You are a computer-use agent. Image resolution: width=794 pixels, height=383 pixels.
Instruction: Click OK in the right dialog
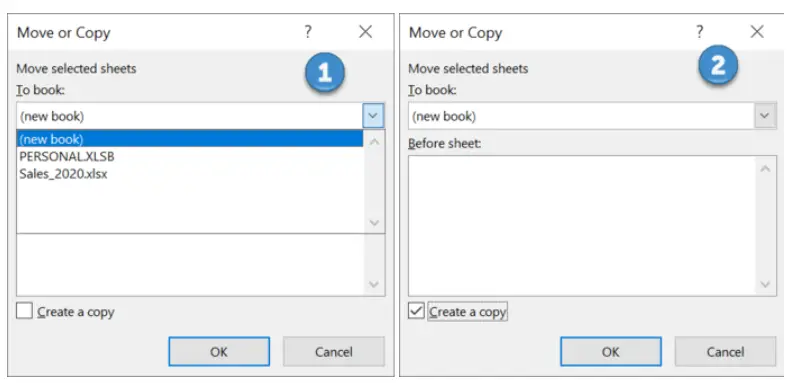pos(611,352)
